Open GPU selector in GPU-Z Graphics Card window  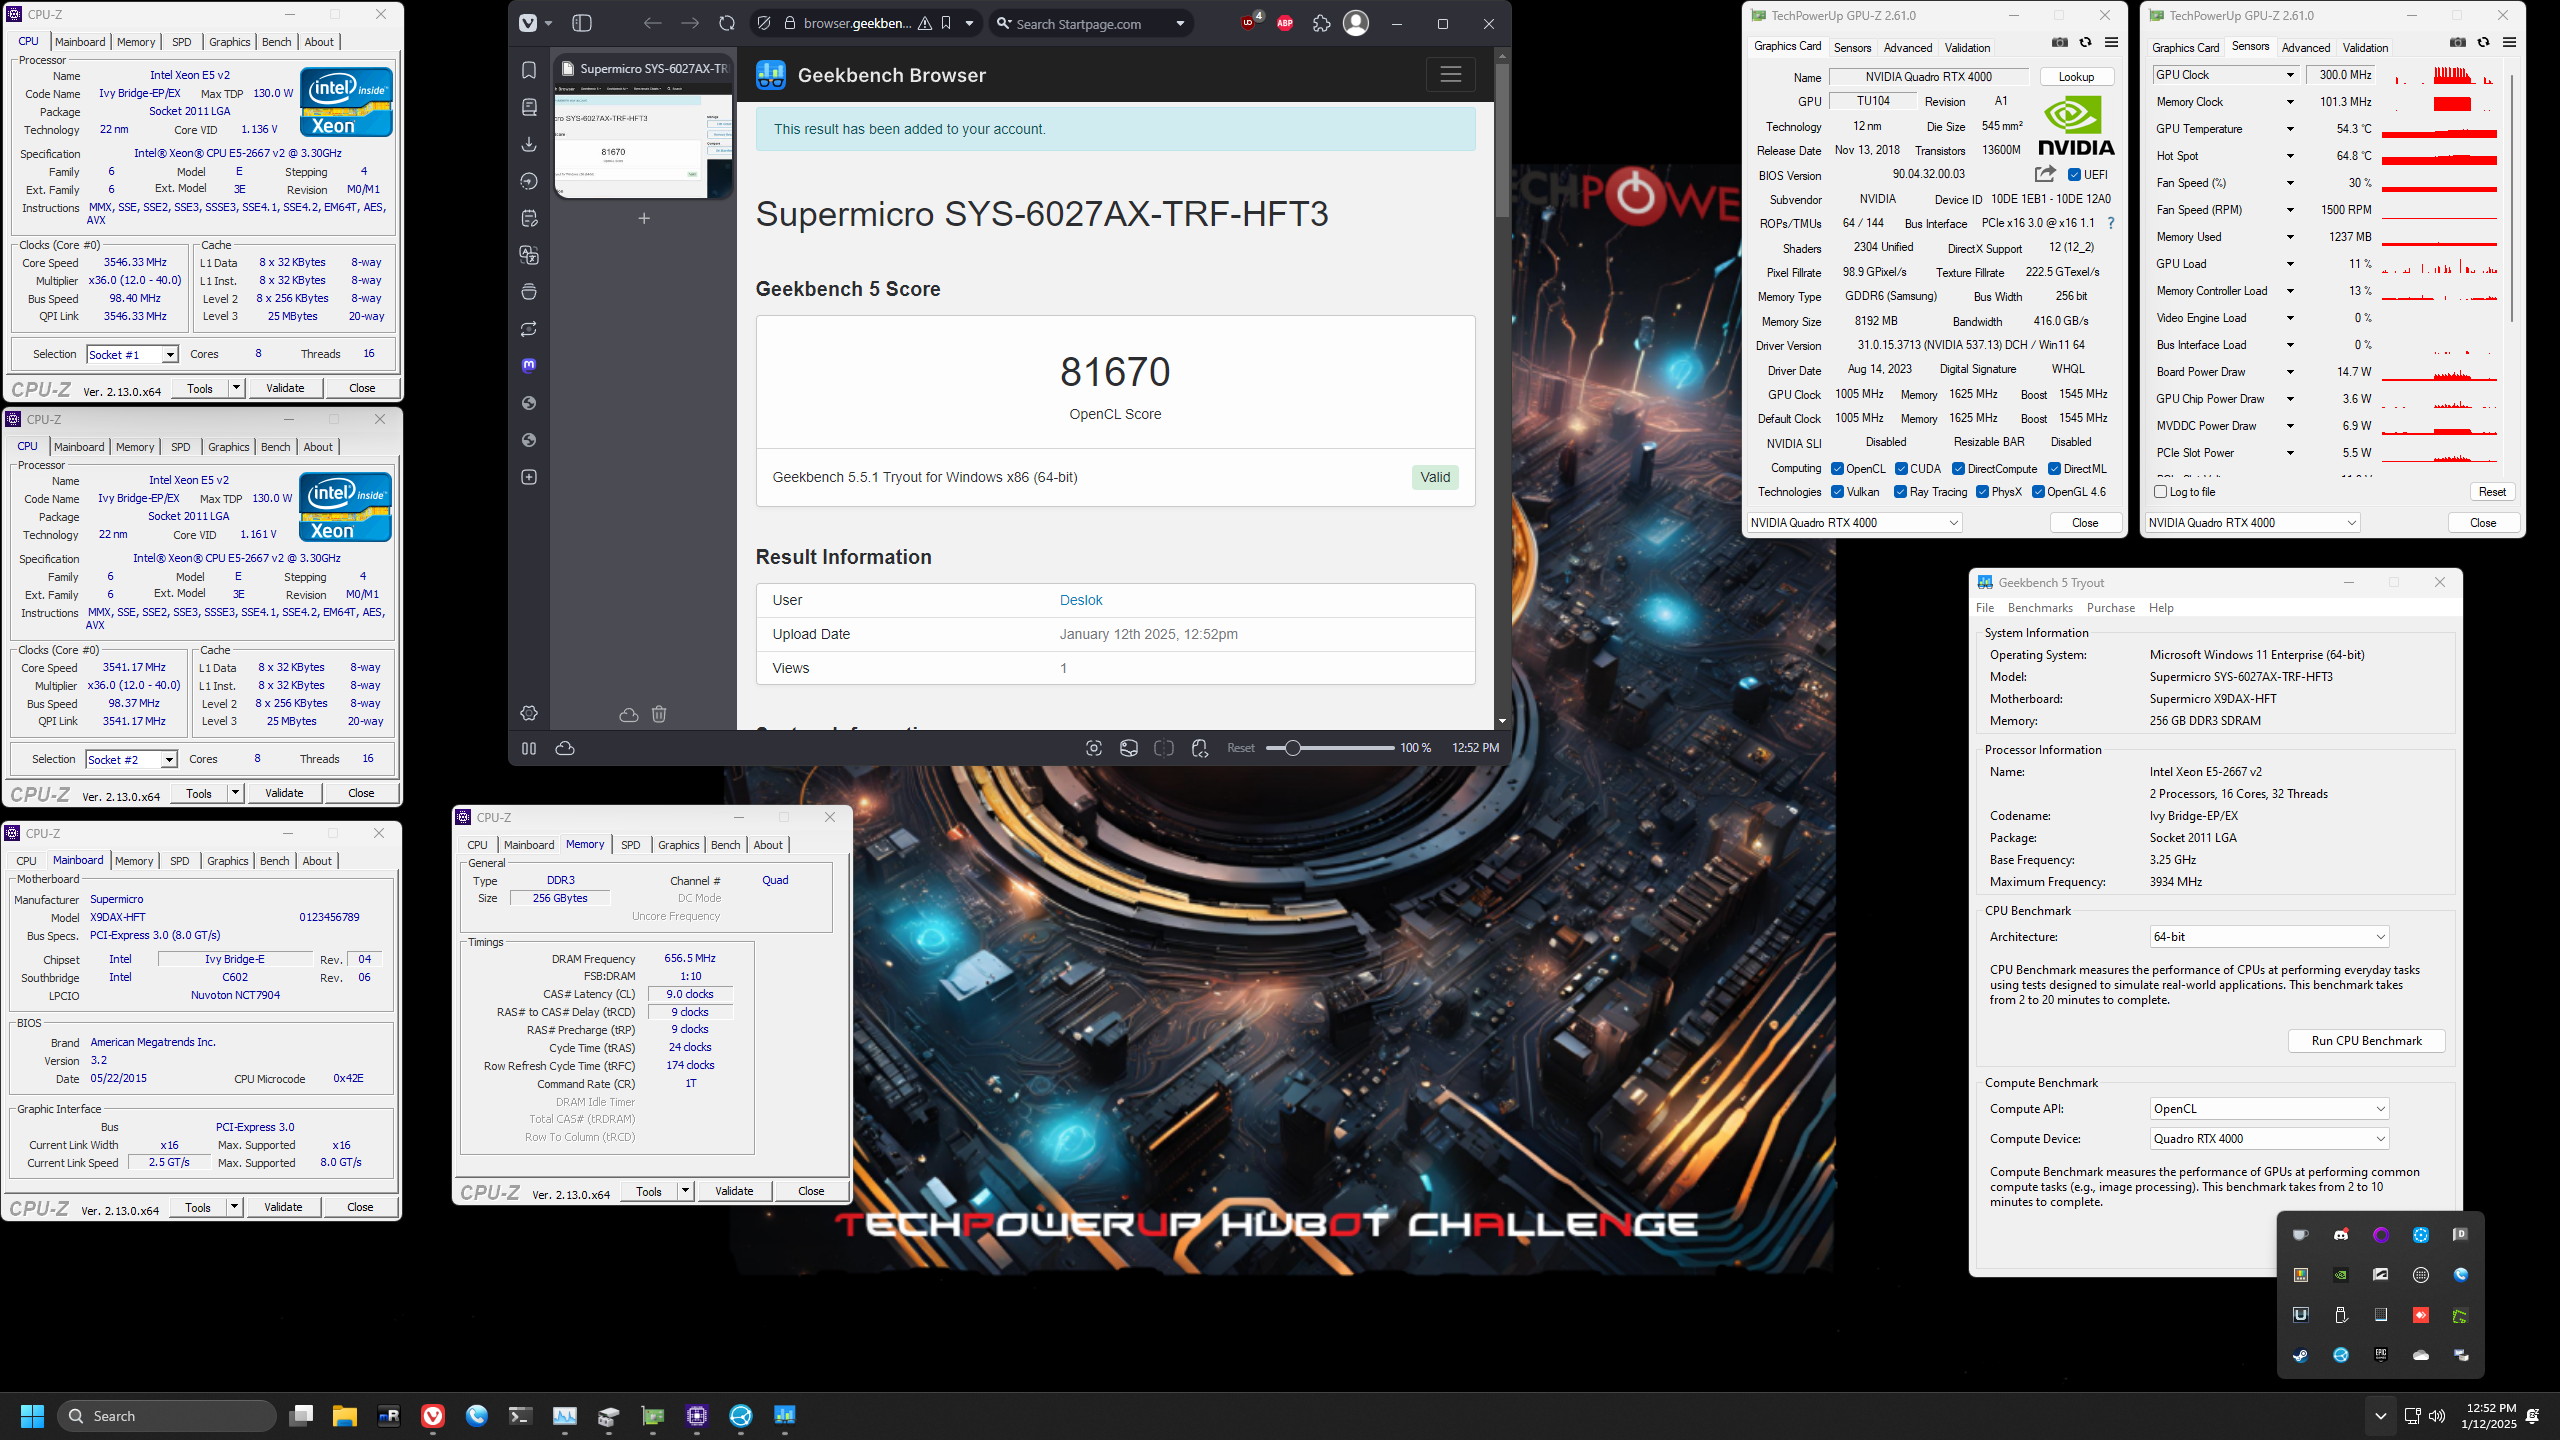tap(1854, 523)
